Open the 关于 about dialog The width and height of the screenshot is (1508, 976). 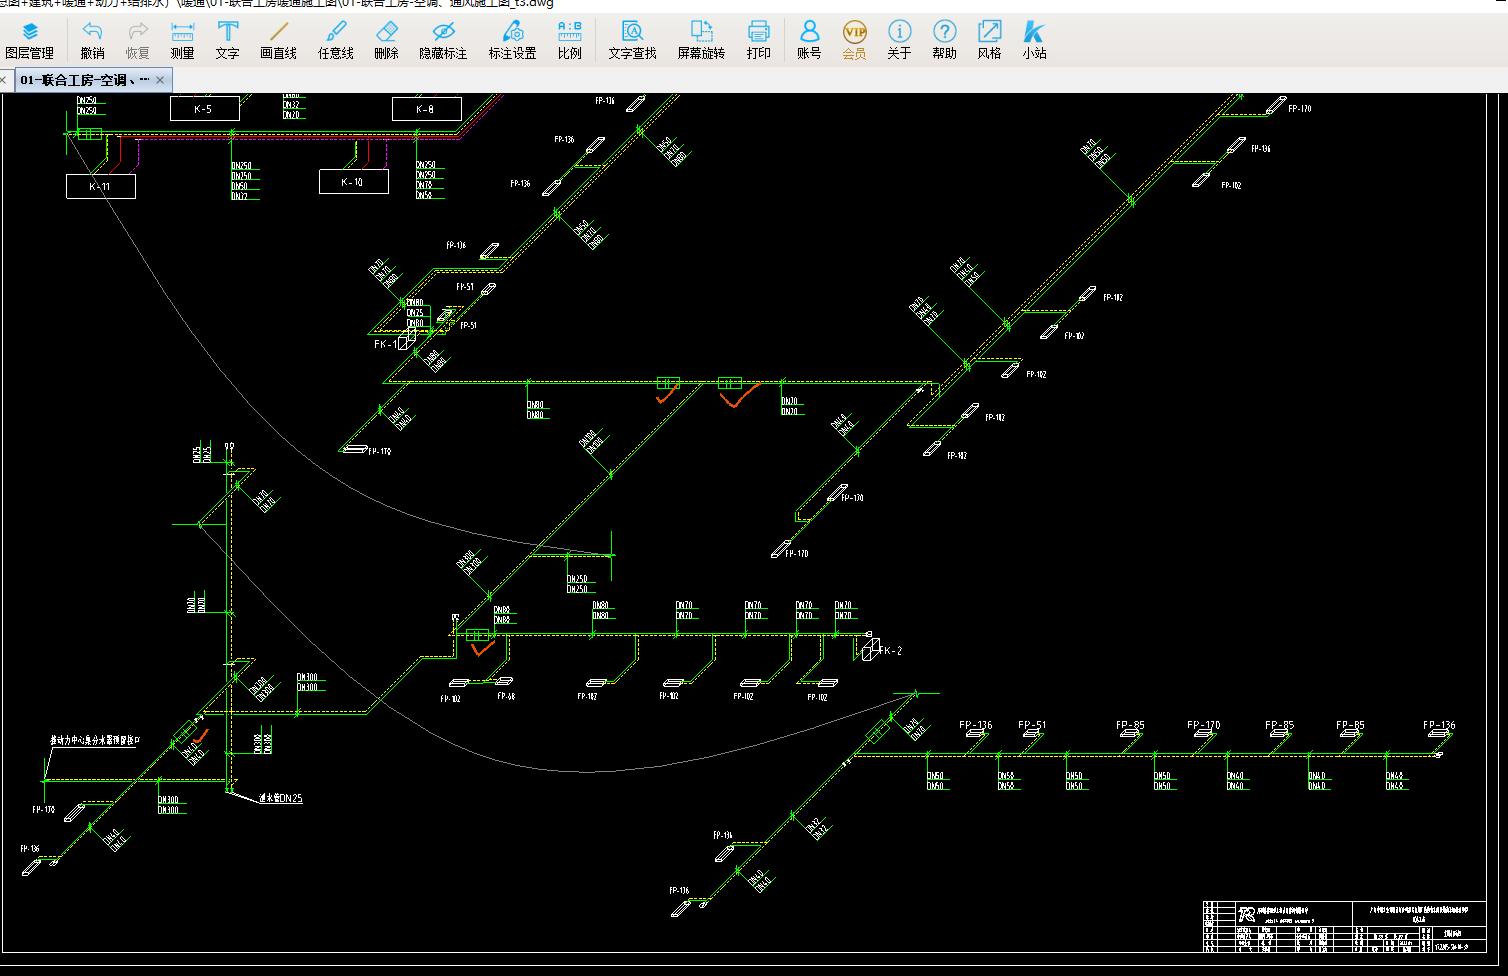click(x=899, y=40)
